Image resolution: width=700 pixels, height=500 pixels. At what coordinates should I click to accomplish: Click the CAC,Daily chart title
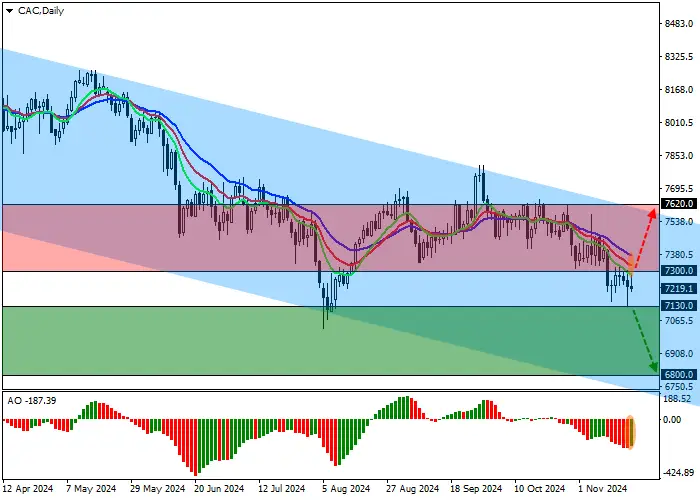pos(41,11)
